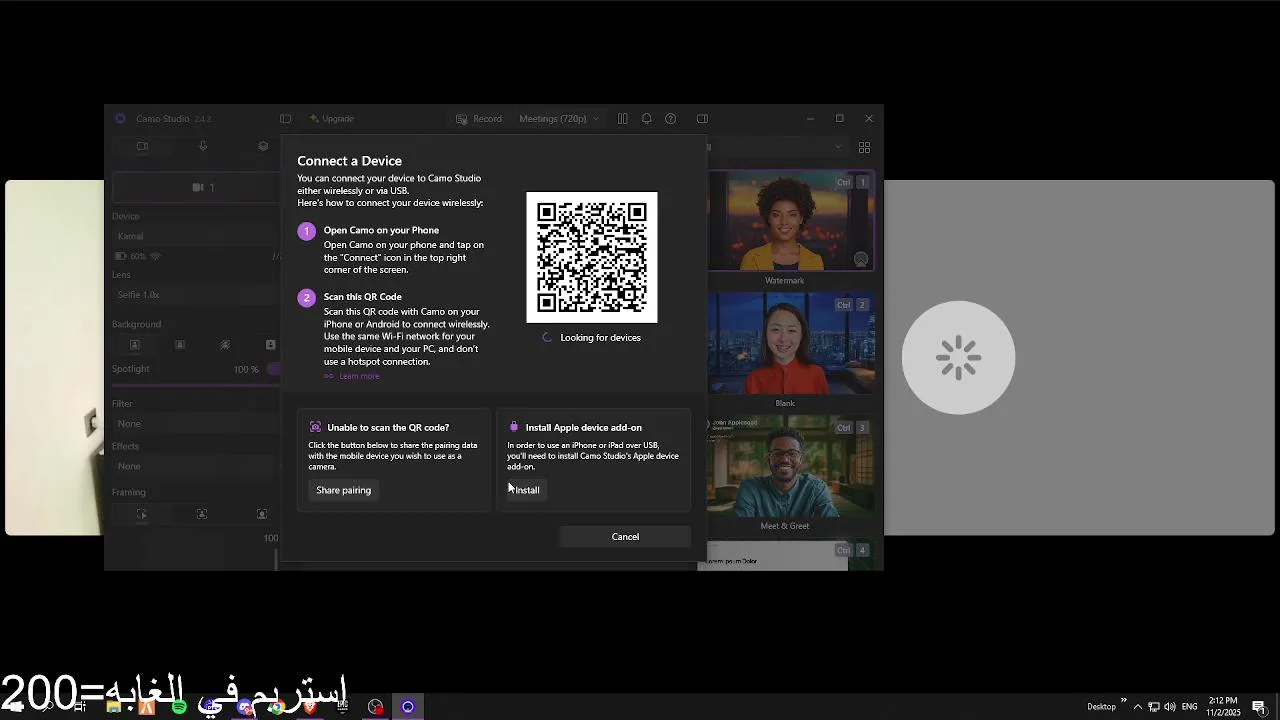Switch to the Video camera tab
Screen dimensions: 1280x720
(142, 146)
